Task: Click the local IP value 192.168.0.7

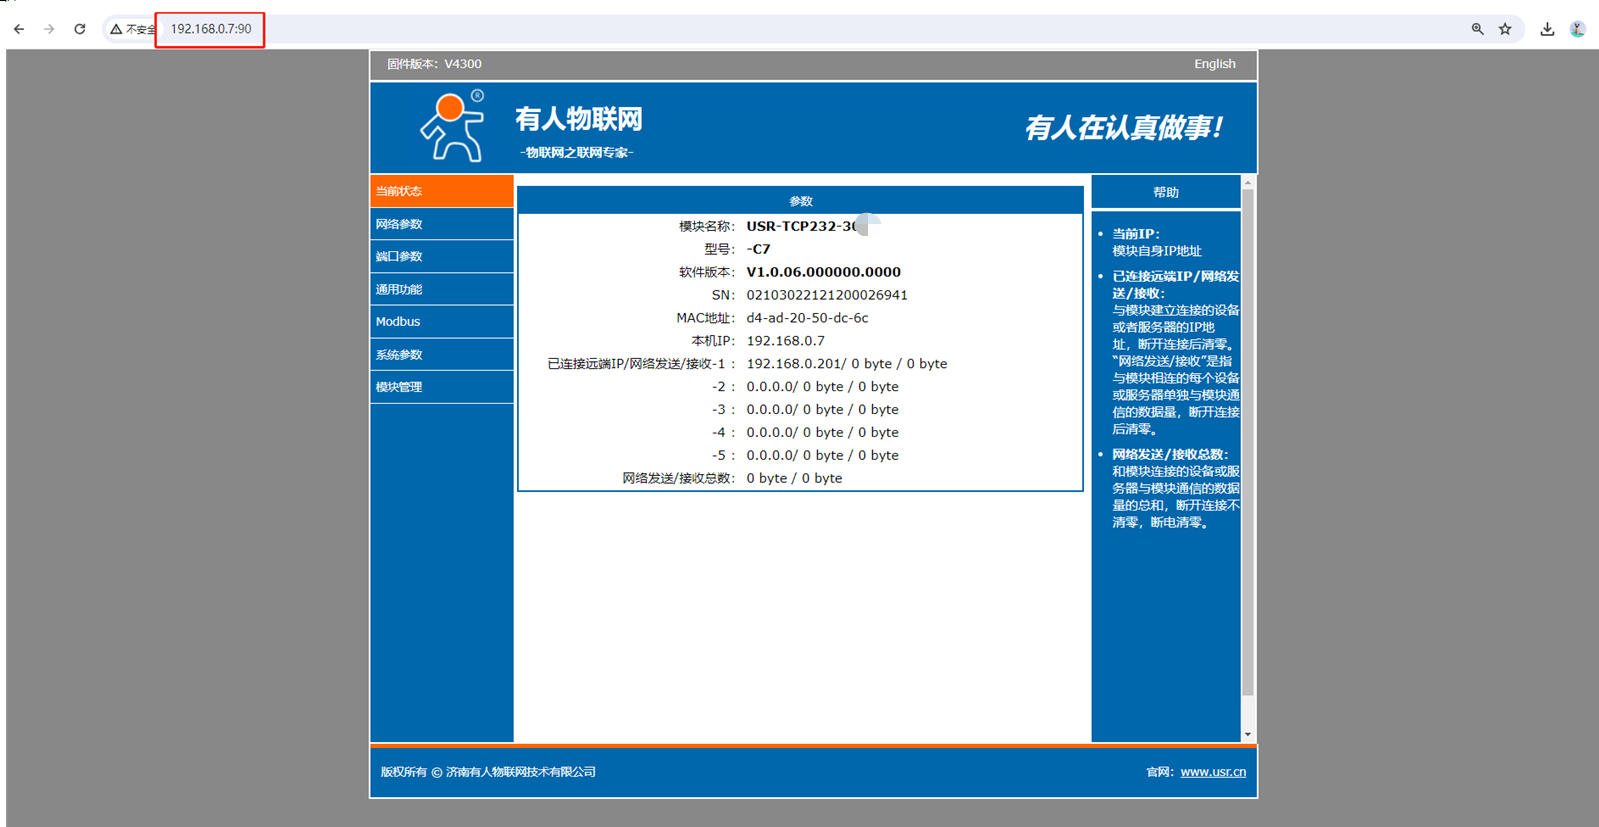Action: (x=785, y=341)
